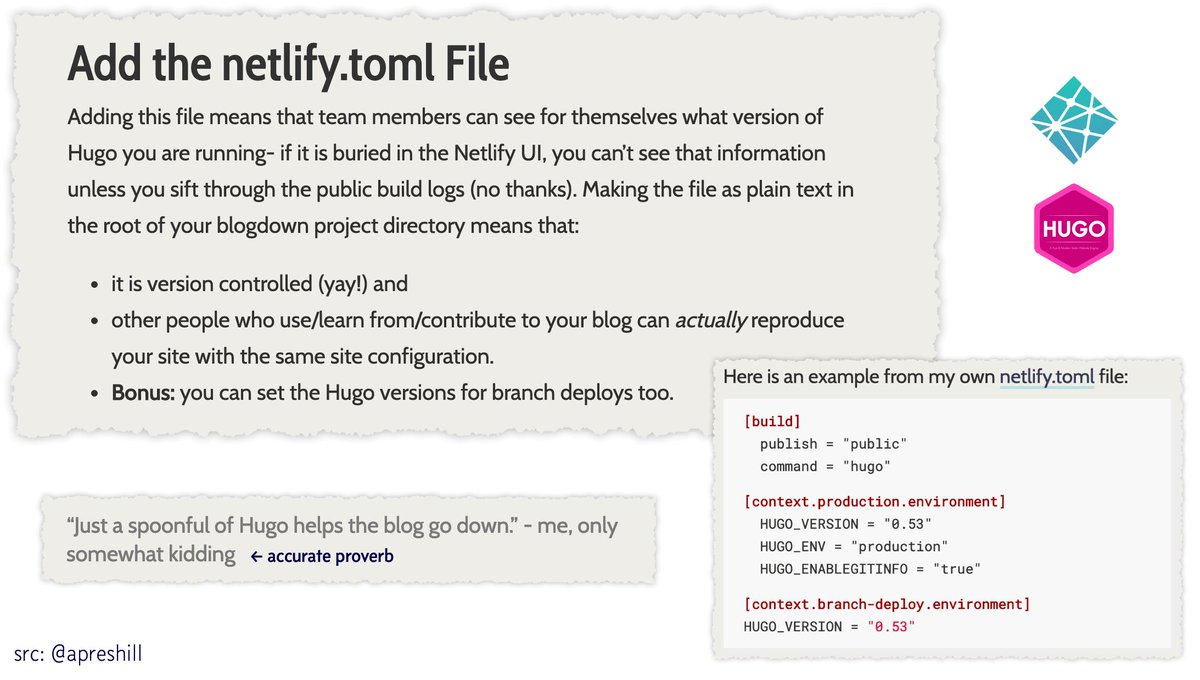Click the "← accurate proverb" annotation

coord(322,556)
